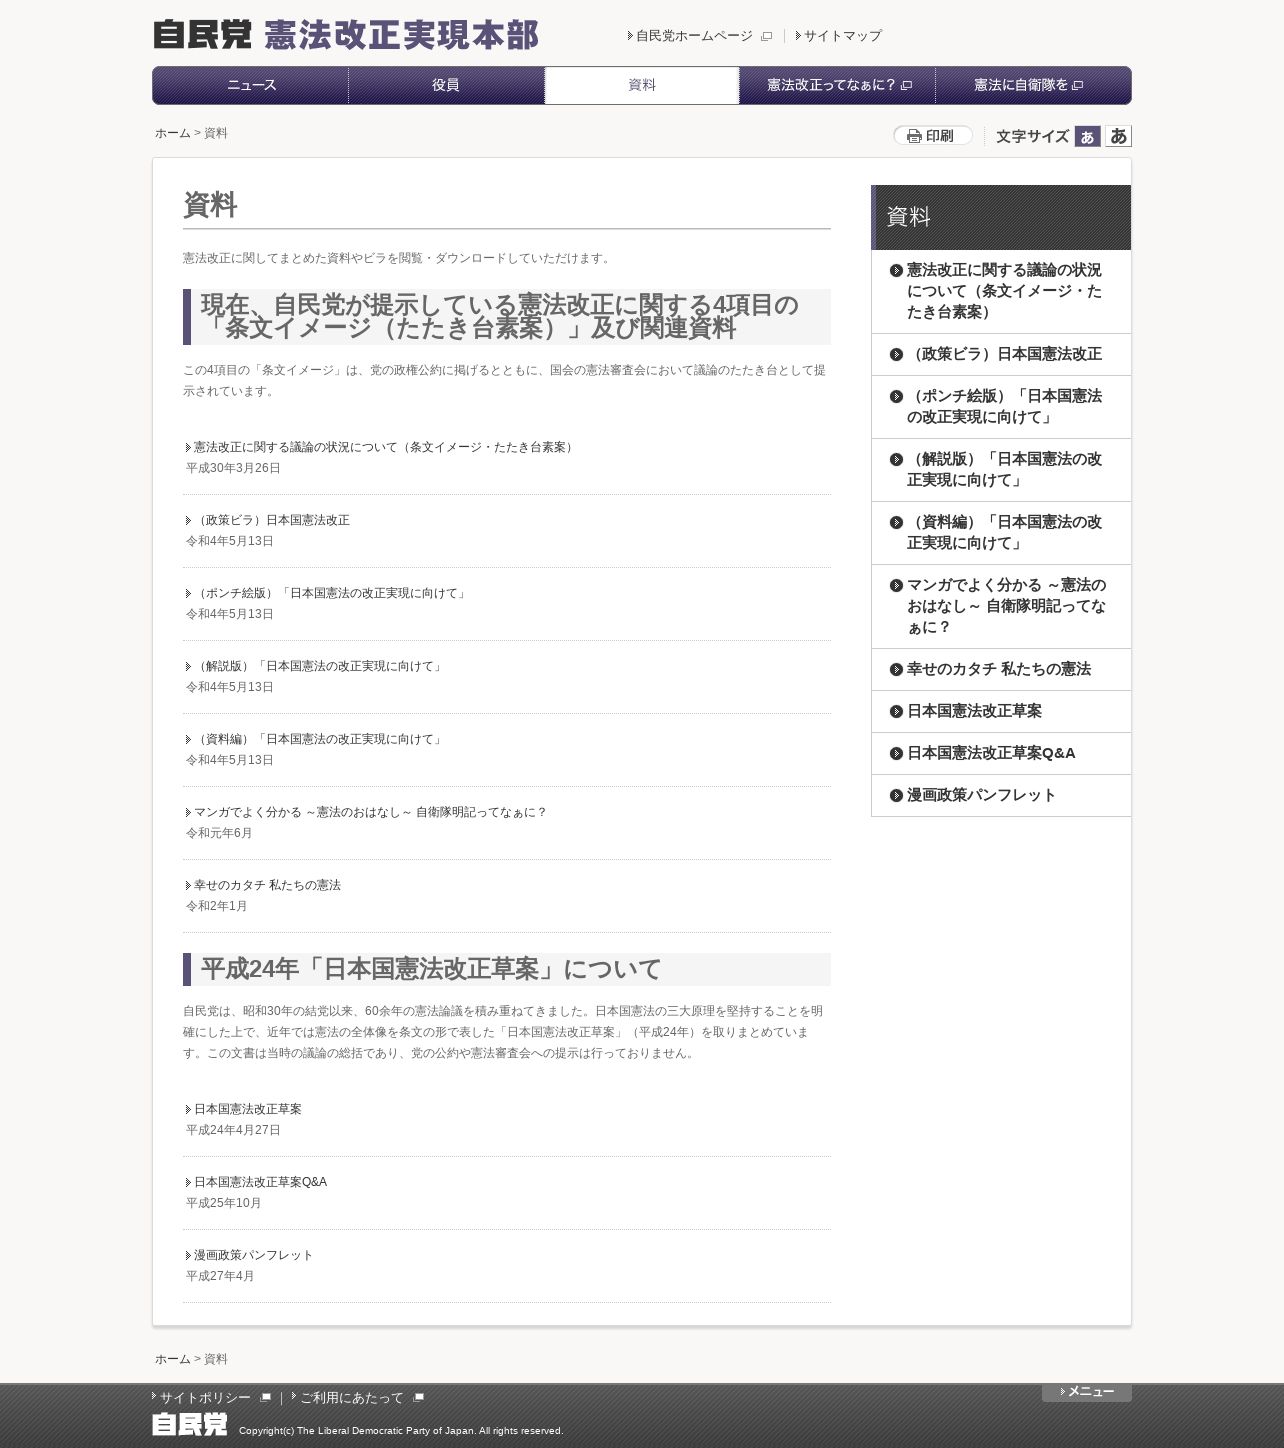This screenshot has width=1284, height=1448.
Task: Open 漫画政策パンフレット in main list
Action: (253, 1255)
